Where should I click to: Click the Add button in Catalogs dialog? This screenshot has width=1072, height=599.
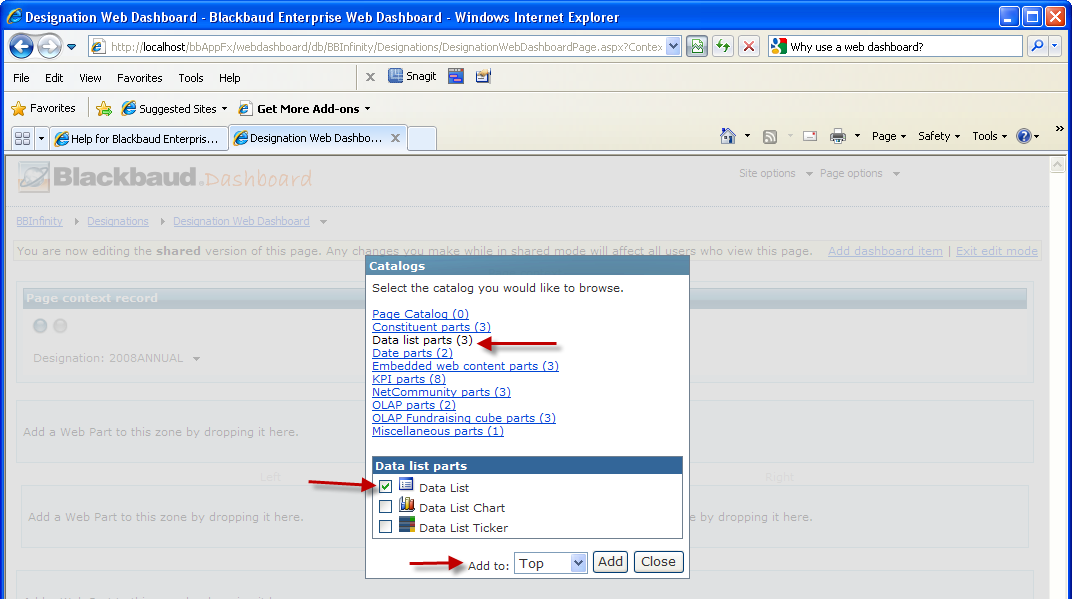(x=611, y=562)
